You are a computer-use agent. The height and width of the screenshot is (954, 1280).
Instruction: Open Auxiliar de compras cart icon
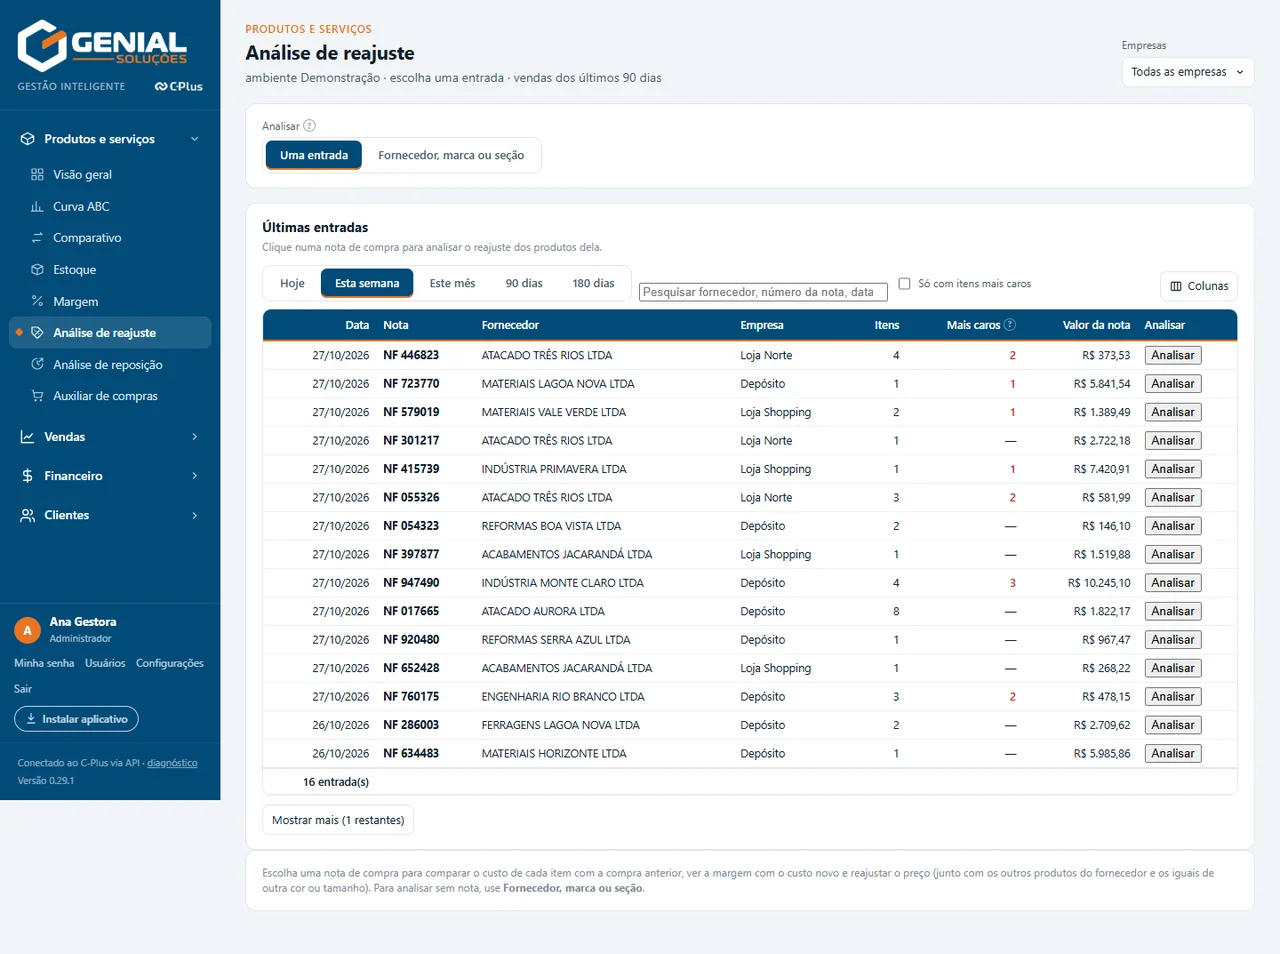pos(37,396)
